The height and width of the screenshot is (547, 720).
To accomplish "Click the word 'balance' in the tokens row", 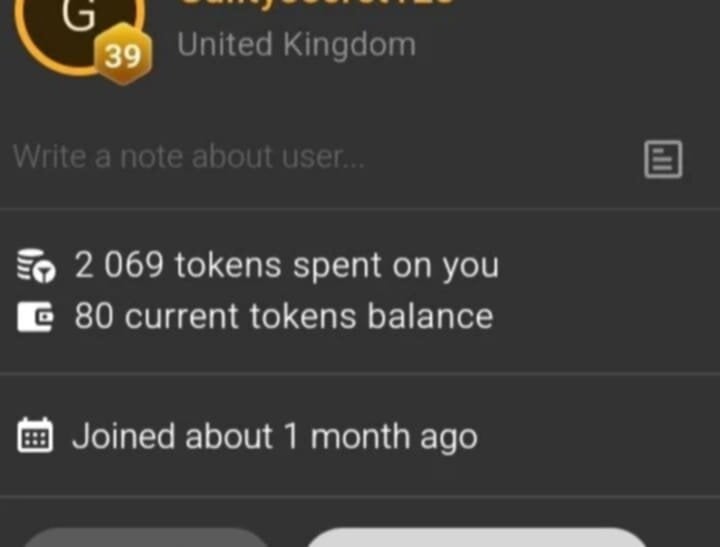I will coord(430,316).
